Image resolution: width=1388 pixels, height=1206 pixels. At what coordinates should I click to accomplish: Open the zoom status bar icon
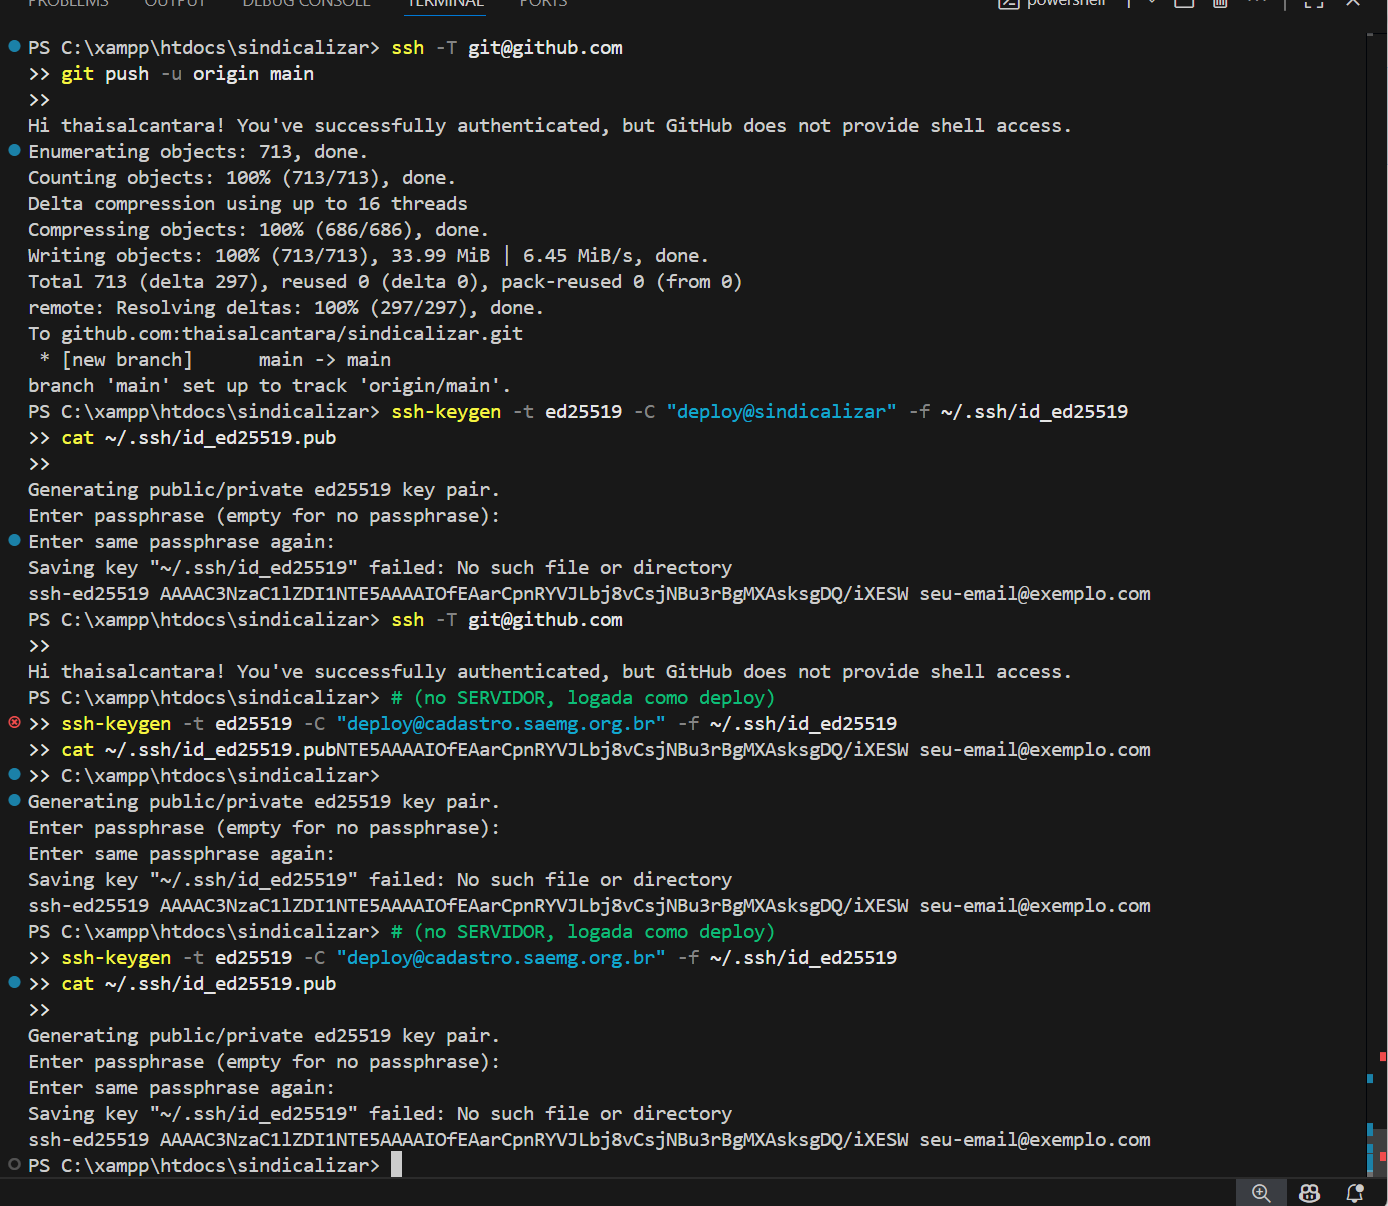coord(1261,1193)
